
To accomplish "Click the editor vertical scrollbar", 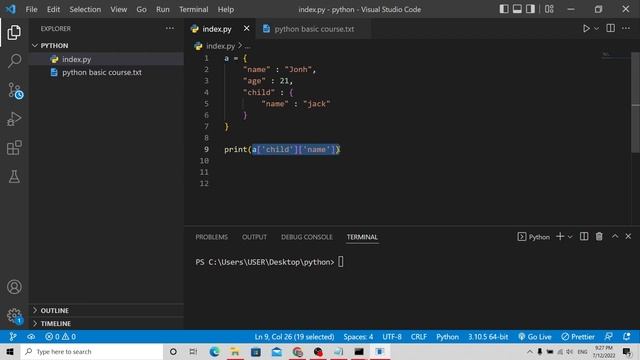I will 635,102.
